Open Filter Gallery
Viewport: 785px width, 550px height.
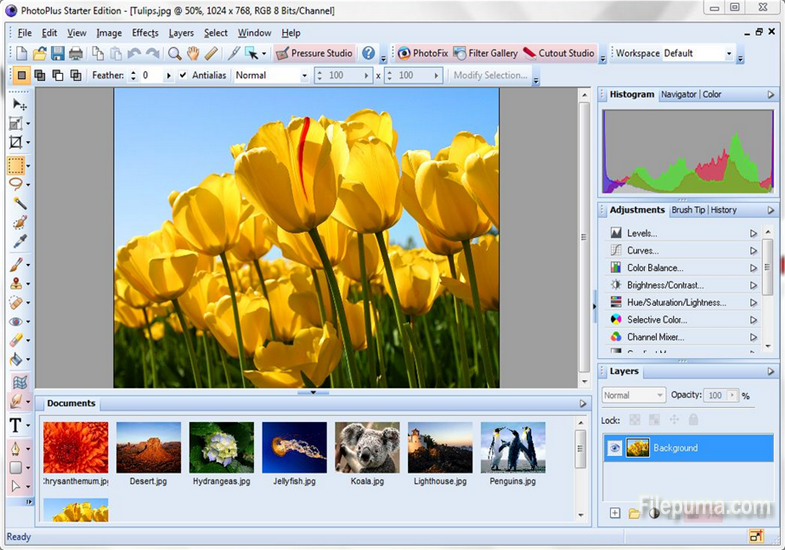(x=485, y=53)
